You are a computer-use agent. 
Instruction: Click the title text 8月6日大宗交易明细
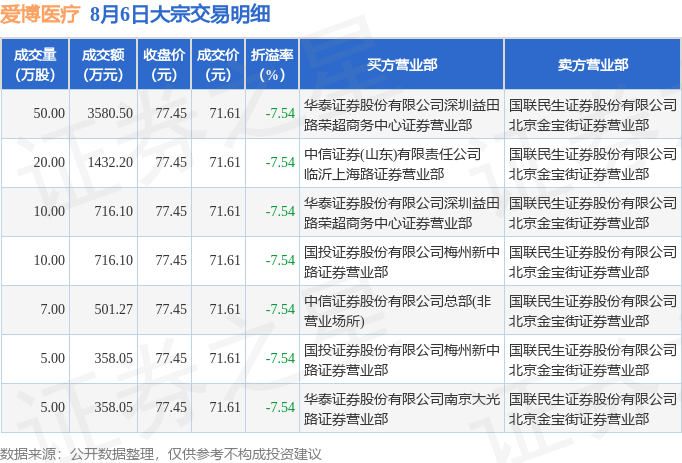coord(180,14)
